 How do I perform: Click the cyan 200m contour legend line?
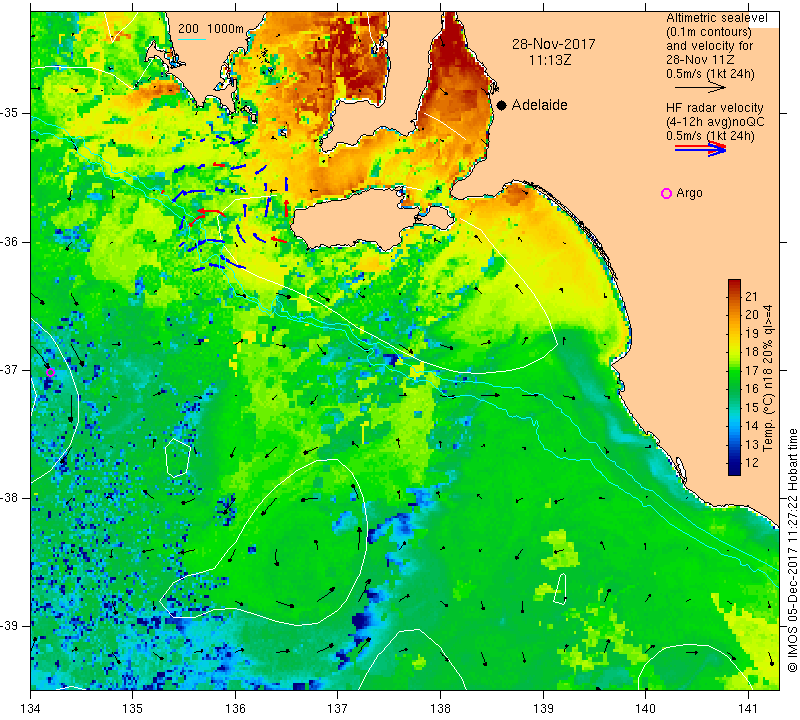click(x=192, y=39)
